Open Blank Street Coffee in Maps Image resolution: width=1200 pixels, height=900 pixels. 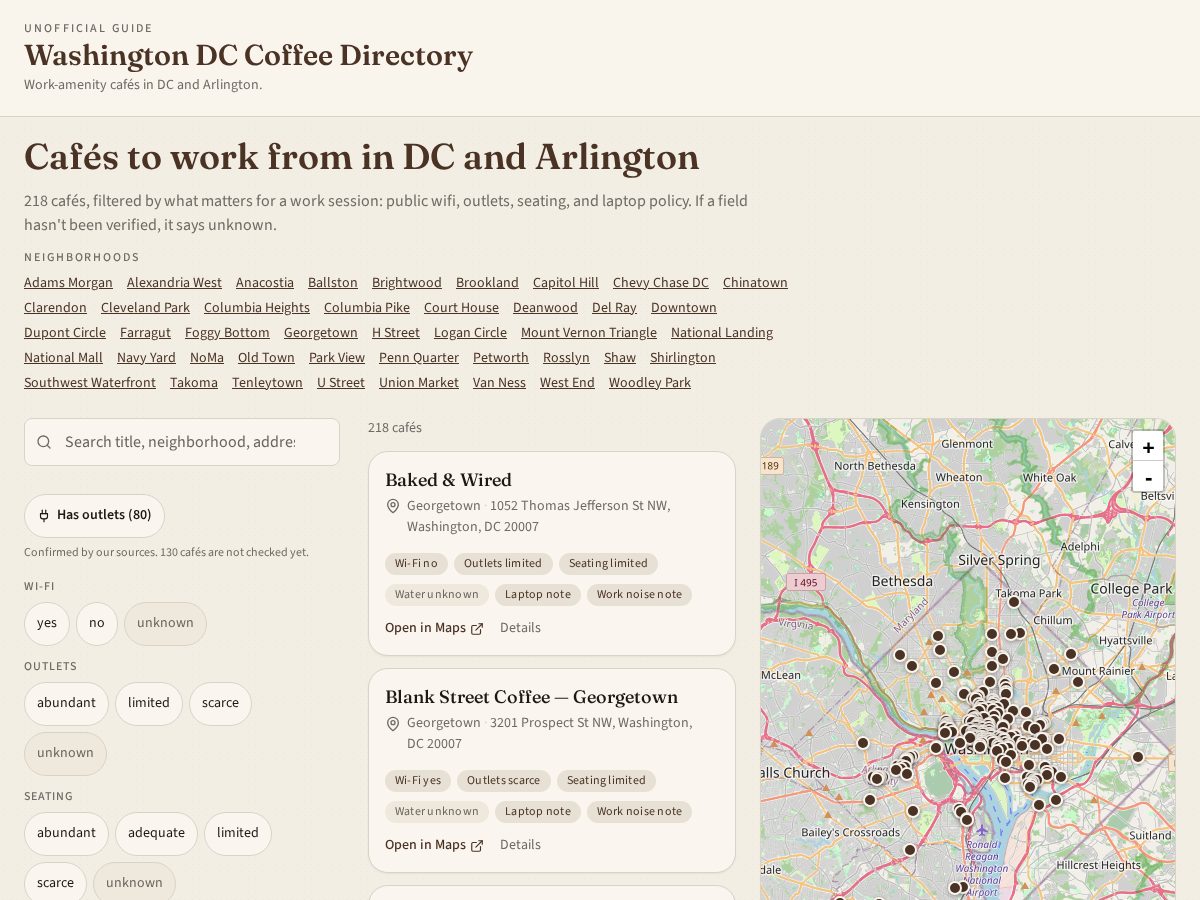(x=434, y=845)
